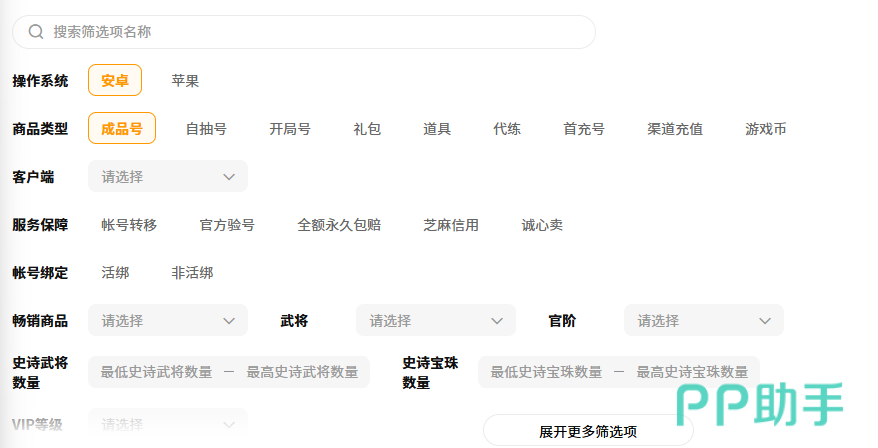The width and height of the screenshot is (878, 448).
Task: Choose 成品号 product type
Action: [122, 128]
